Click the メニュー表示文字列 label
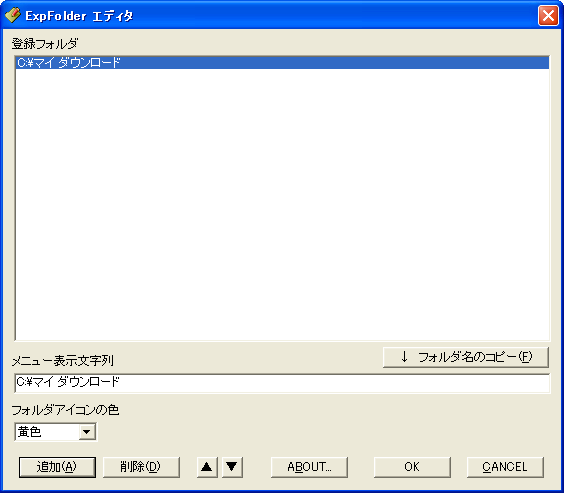564x493 pixels. (x=63, y=361)
